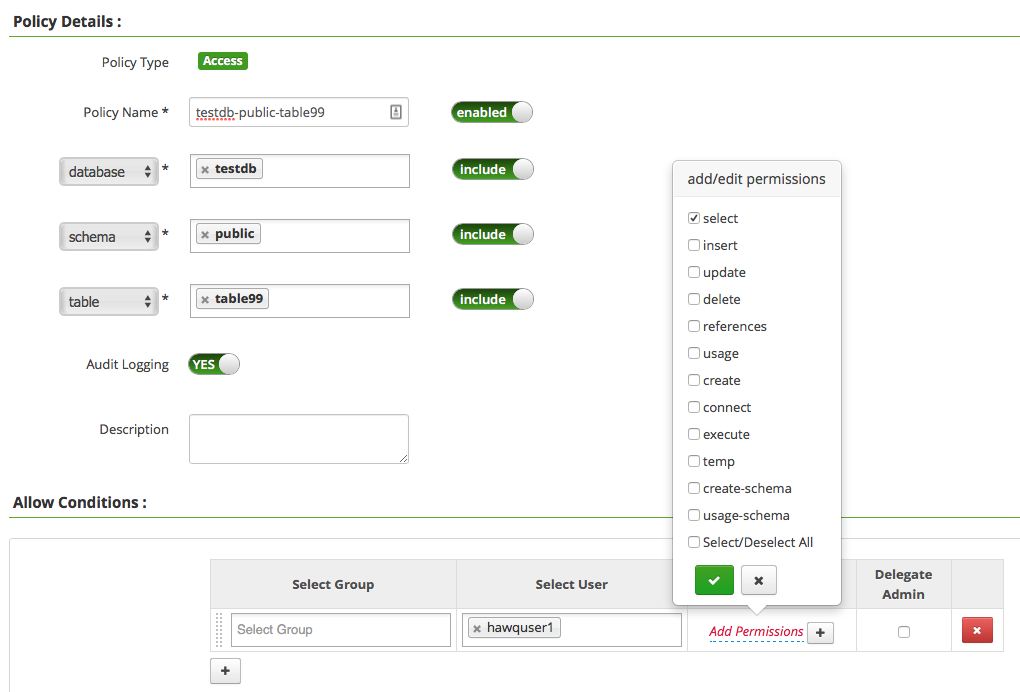Viewport: 1020px width, 692px height.
Task: Enable the Delegate Admin checkbox
Action: point(904,632)
